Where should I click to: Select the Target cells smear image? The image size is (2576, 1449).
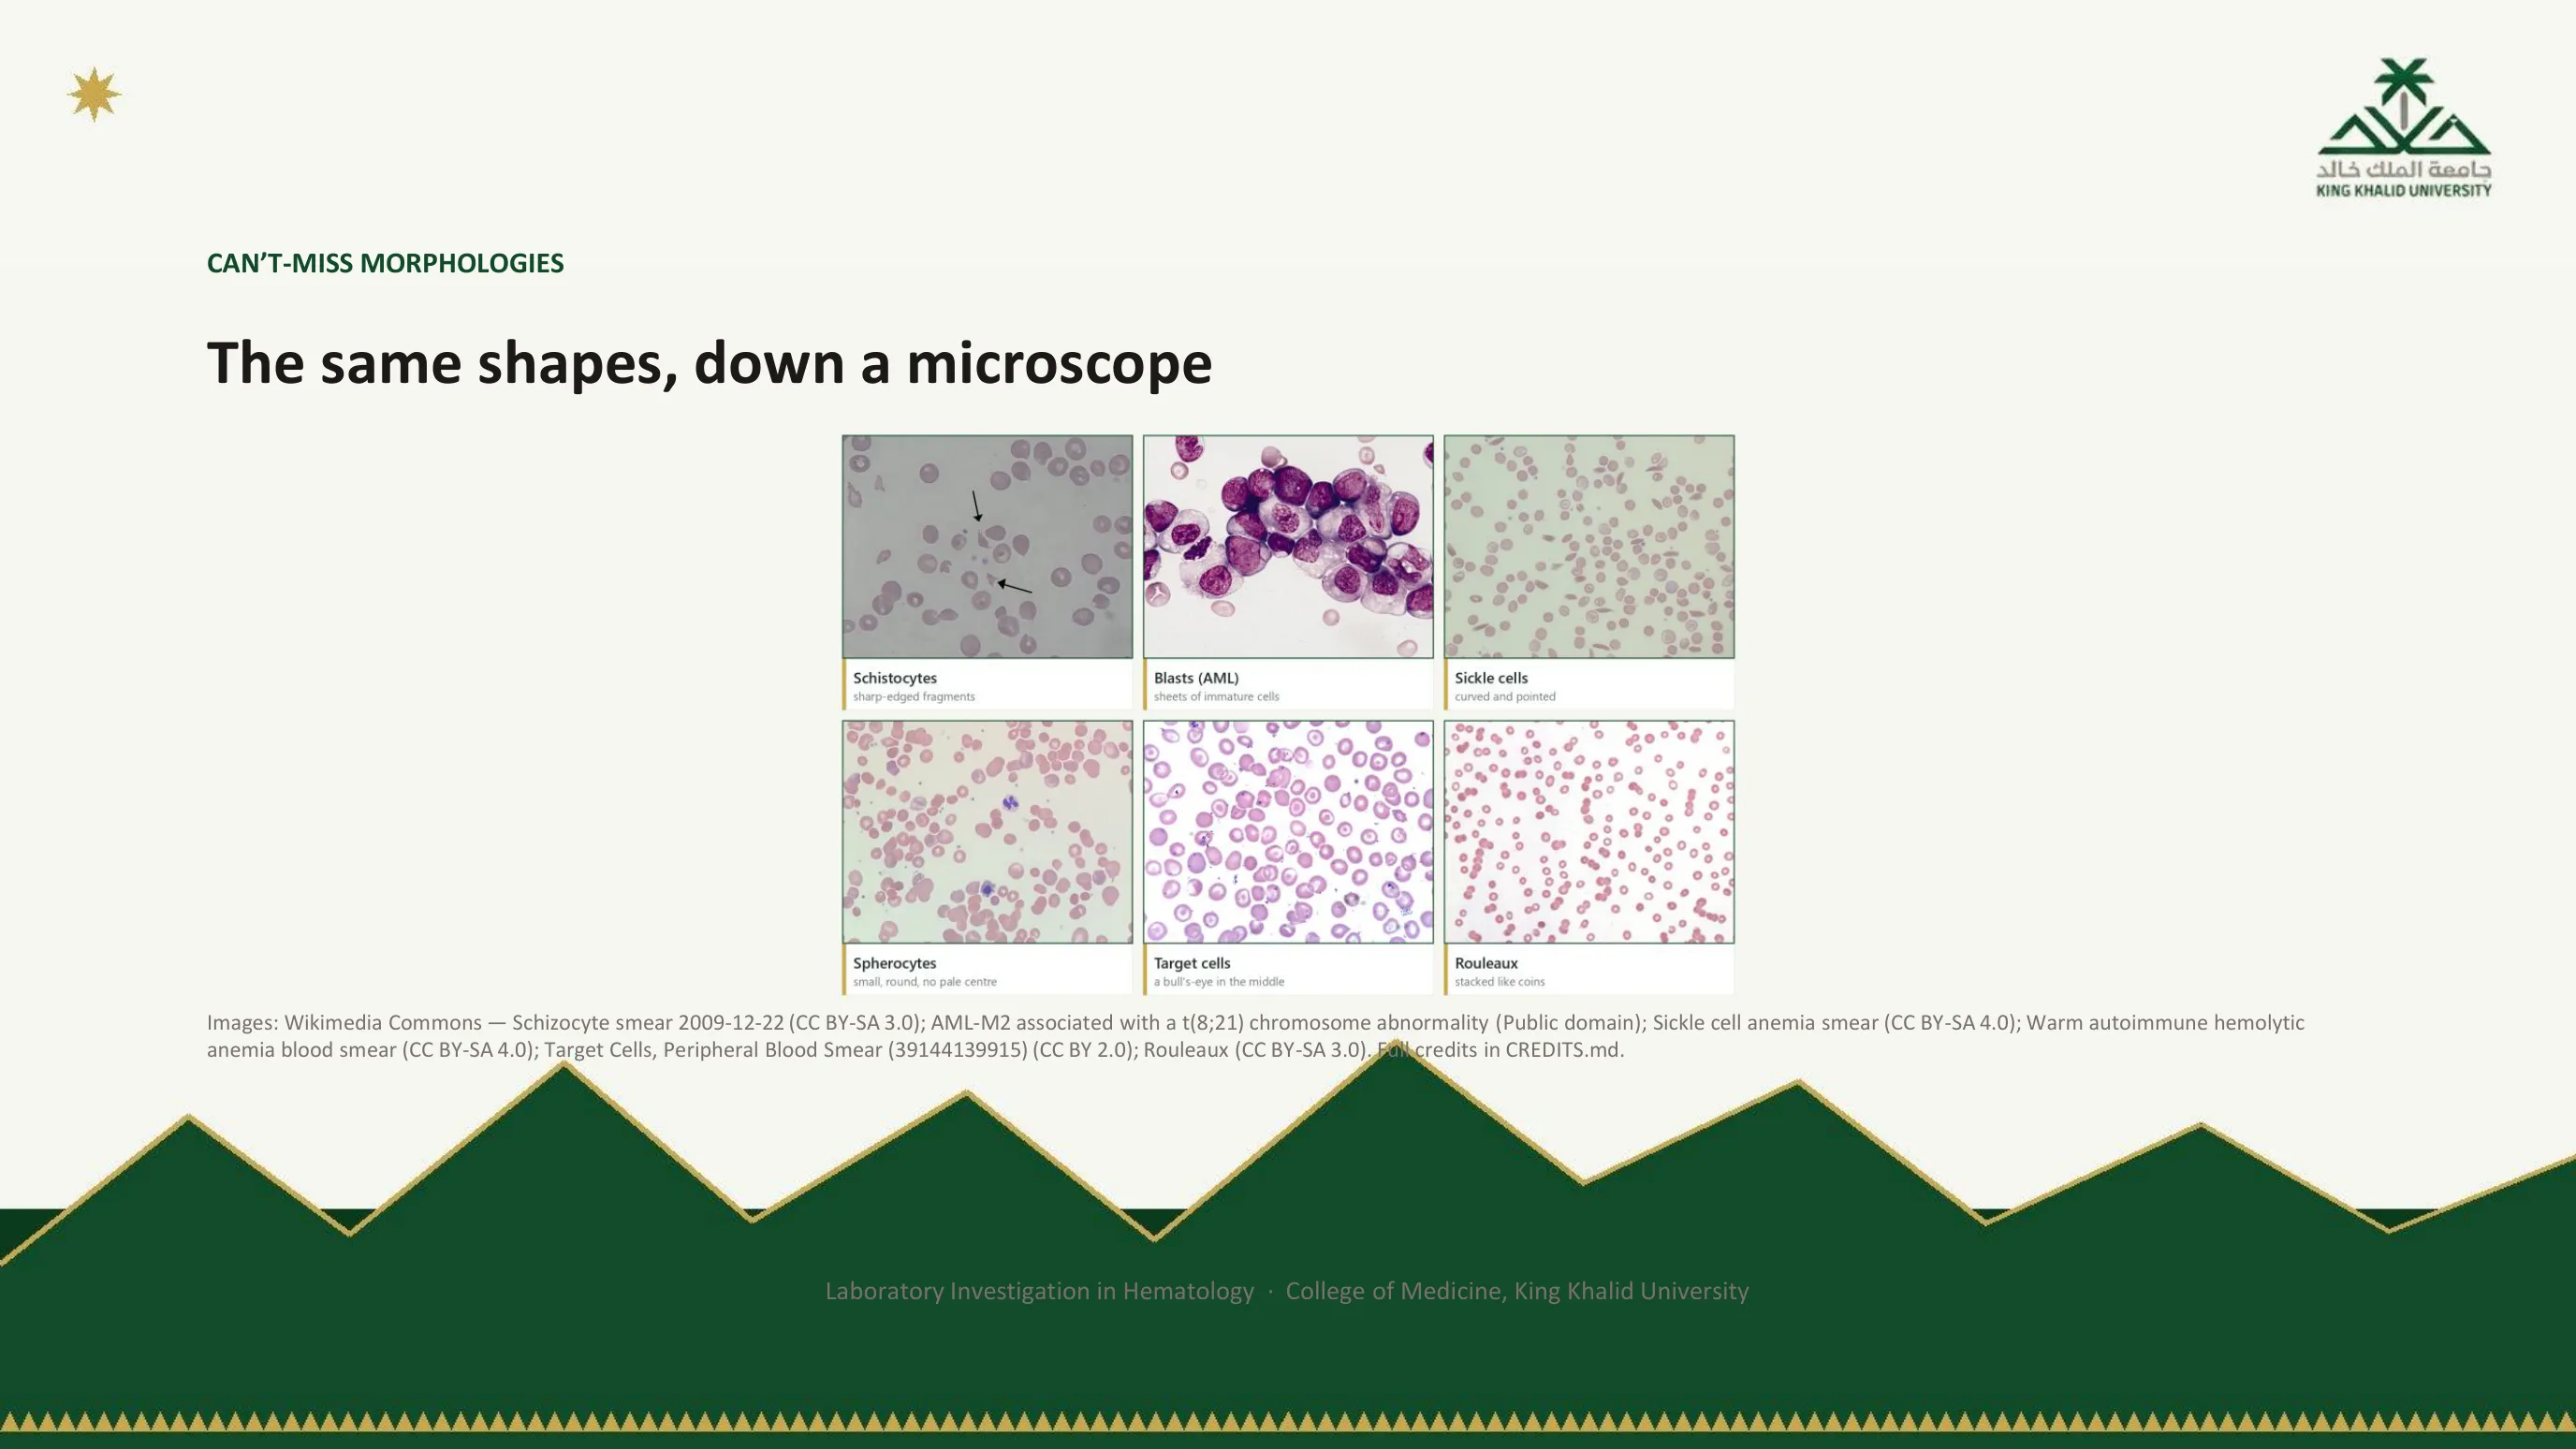pyautogui.click(x=1288, y=832)
